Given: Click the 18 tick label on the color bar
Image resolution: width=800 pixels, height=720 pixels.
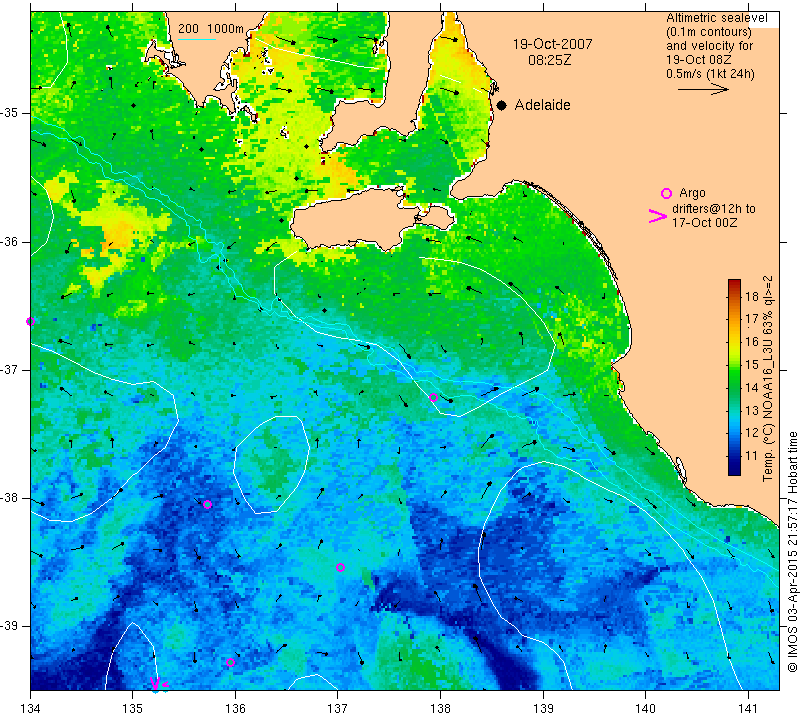Looking at the screenshot, I should click(752, 296).
